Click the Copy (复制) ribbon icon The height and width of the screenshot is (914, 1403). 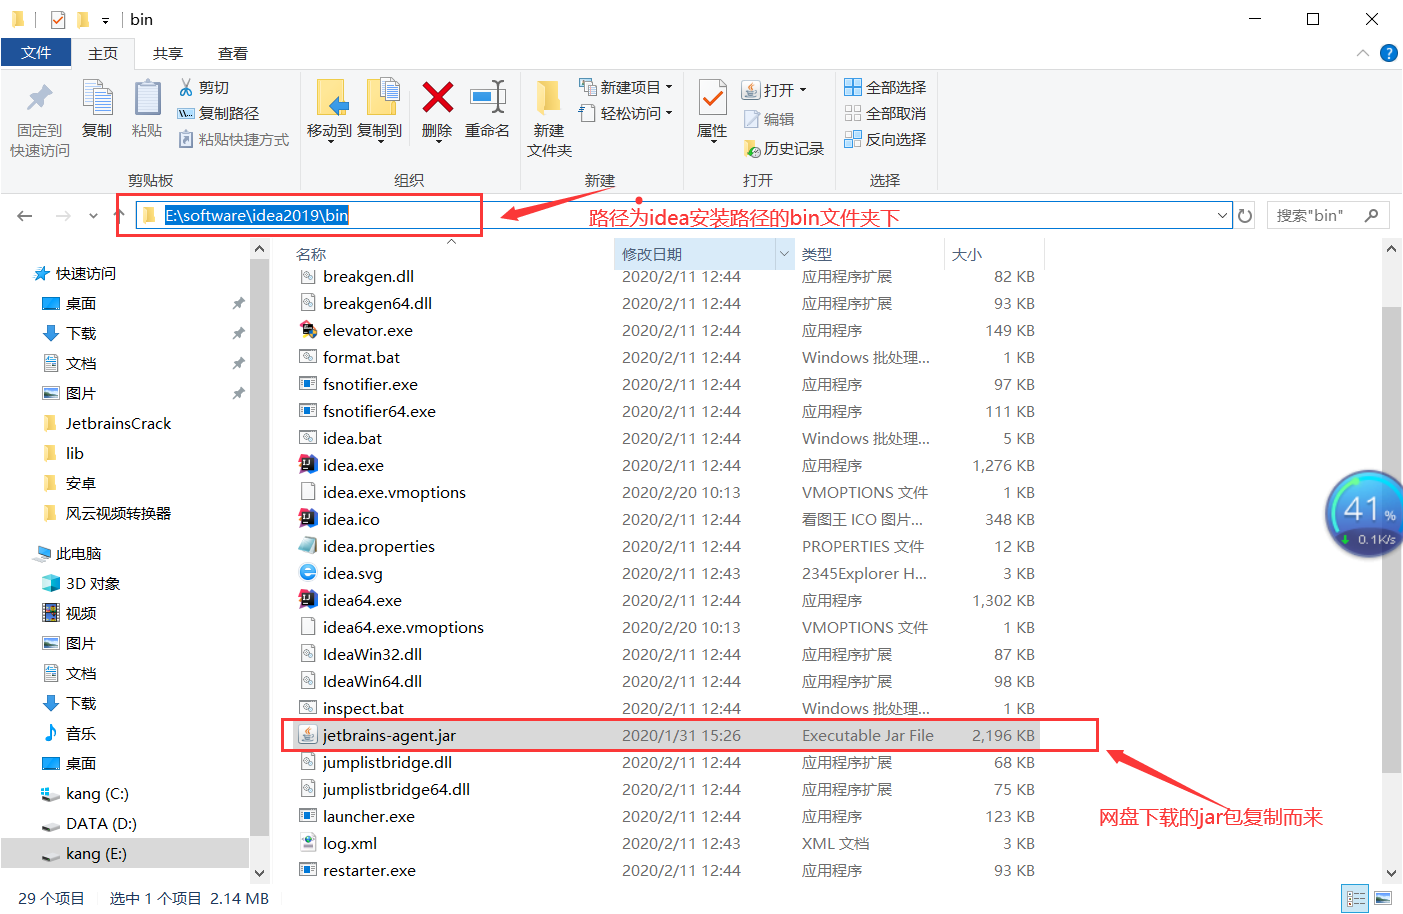click(97, 98)
